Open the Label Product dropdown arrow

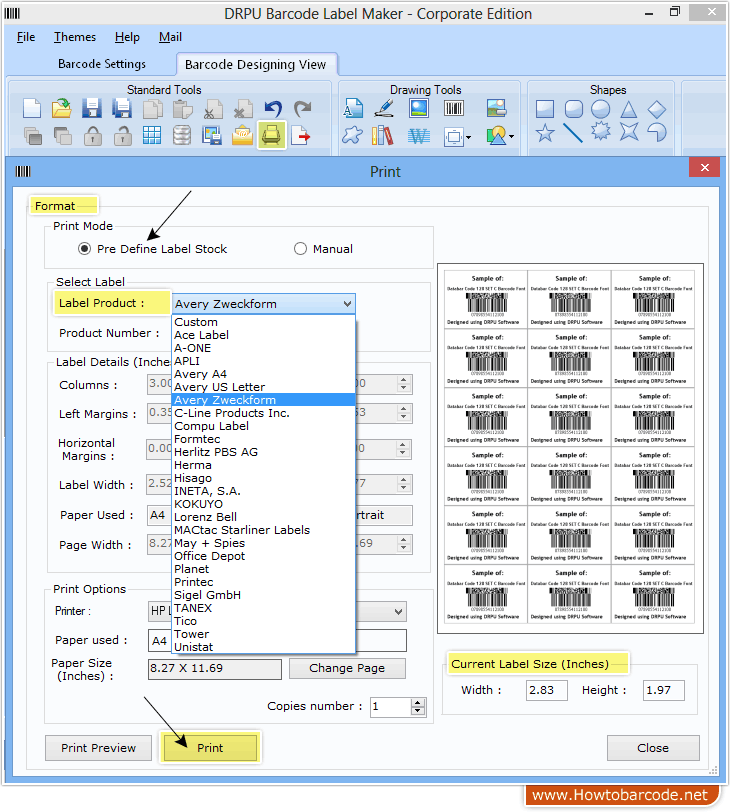(347, 304)
